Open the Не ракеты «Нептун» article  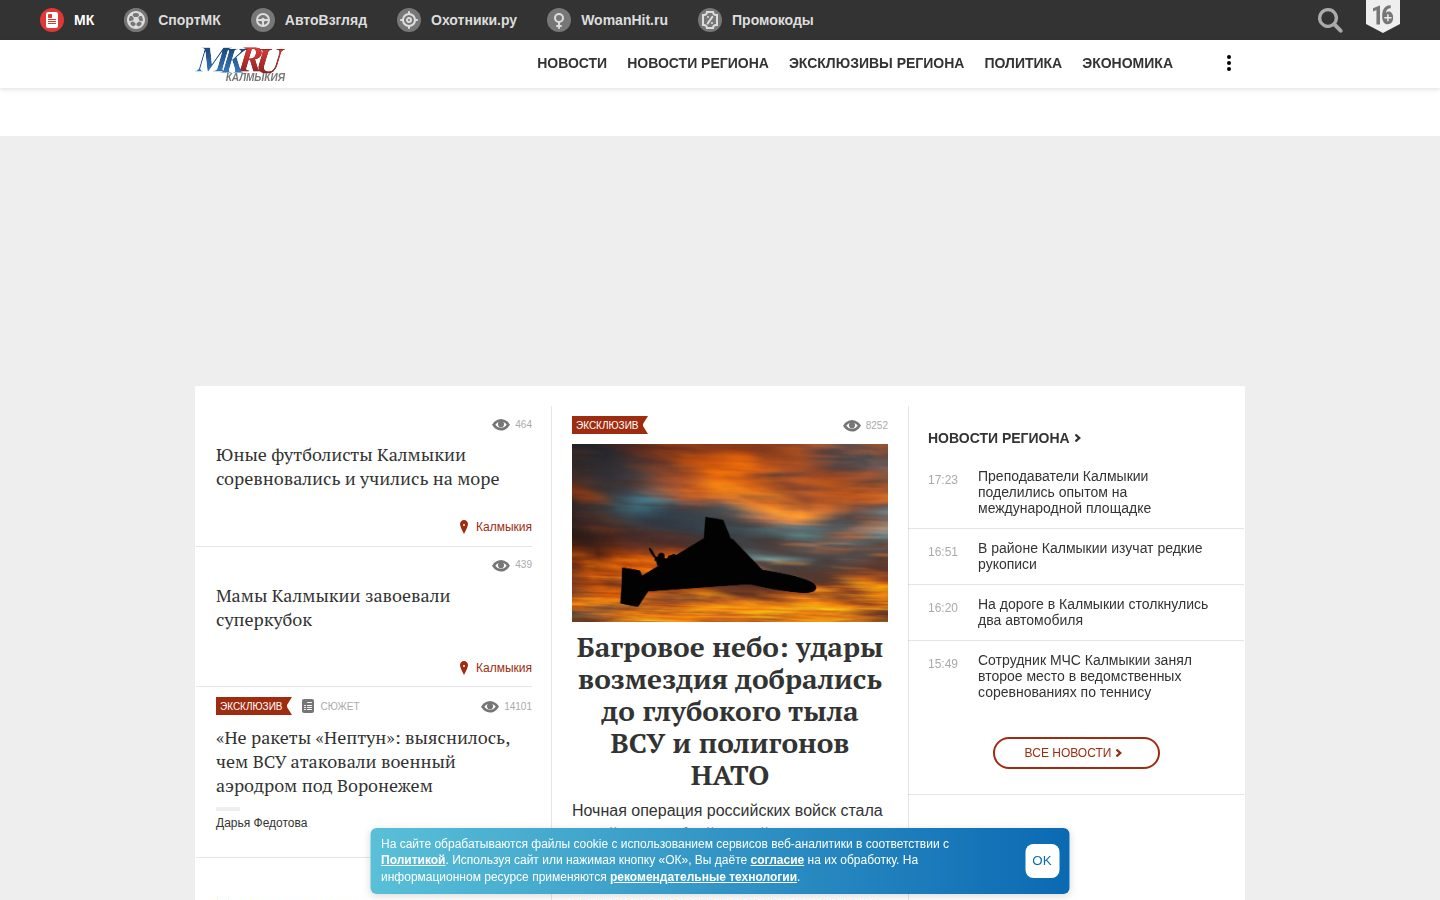coord(363,762)
